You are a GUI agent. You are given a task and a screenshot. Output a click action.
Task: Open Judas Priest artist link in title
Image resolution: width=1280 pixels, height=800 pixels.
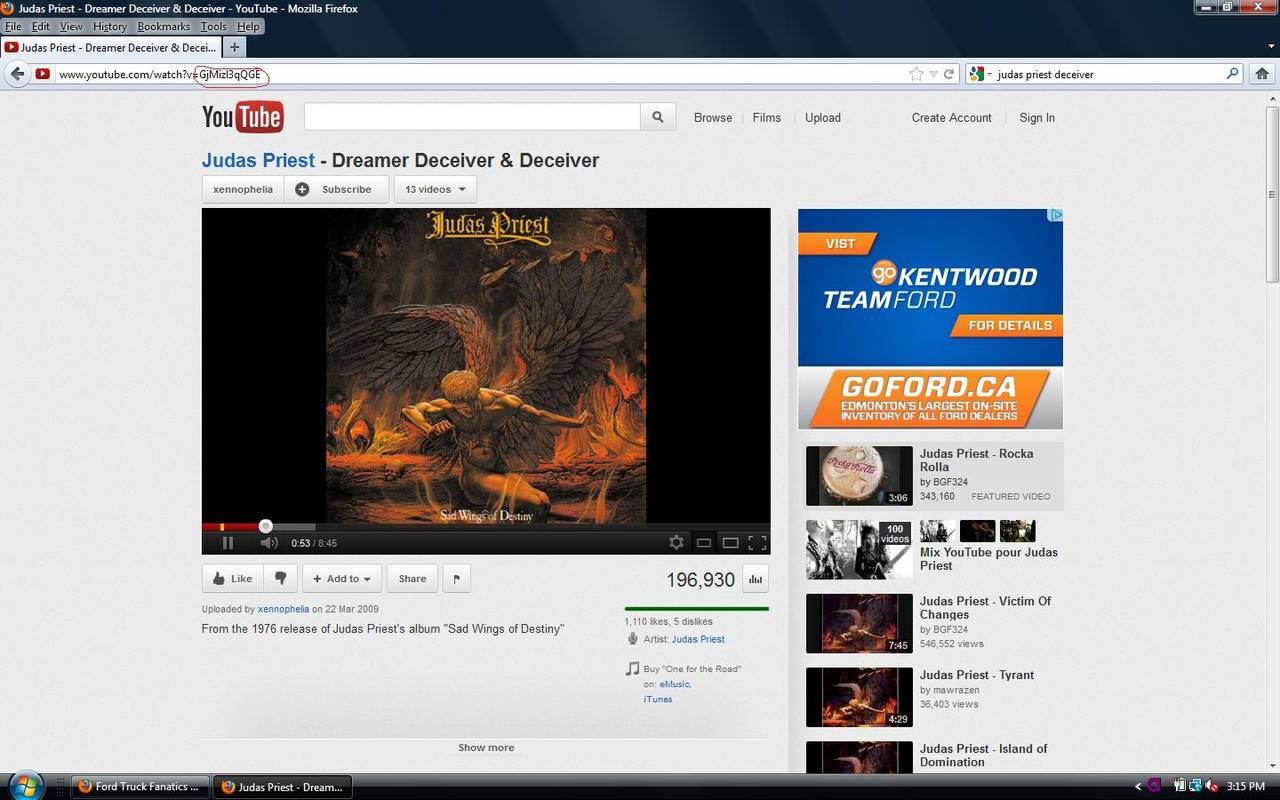tap(258, 160)
